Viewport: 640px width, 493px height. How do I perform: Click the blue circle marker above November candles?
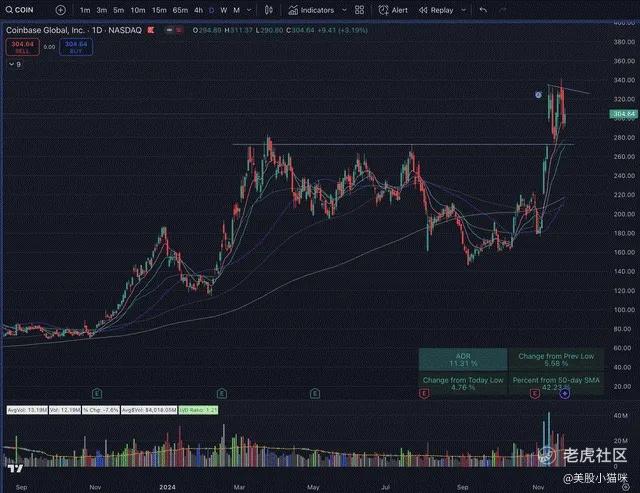pos(538,95)
